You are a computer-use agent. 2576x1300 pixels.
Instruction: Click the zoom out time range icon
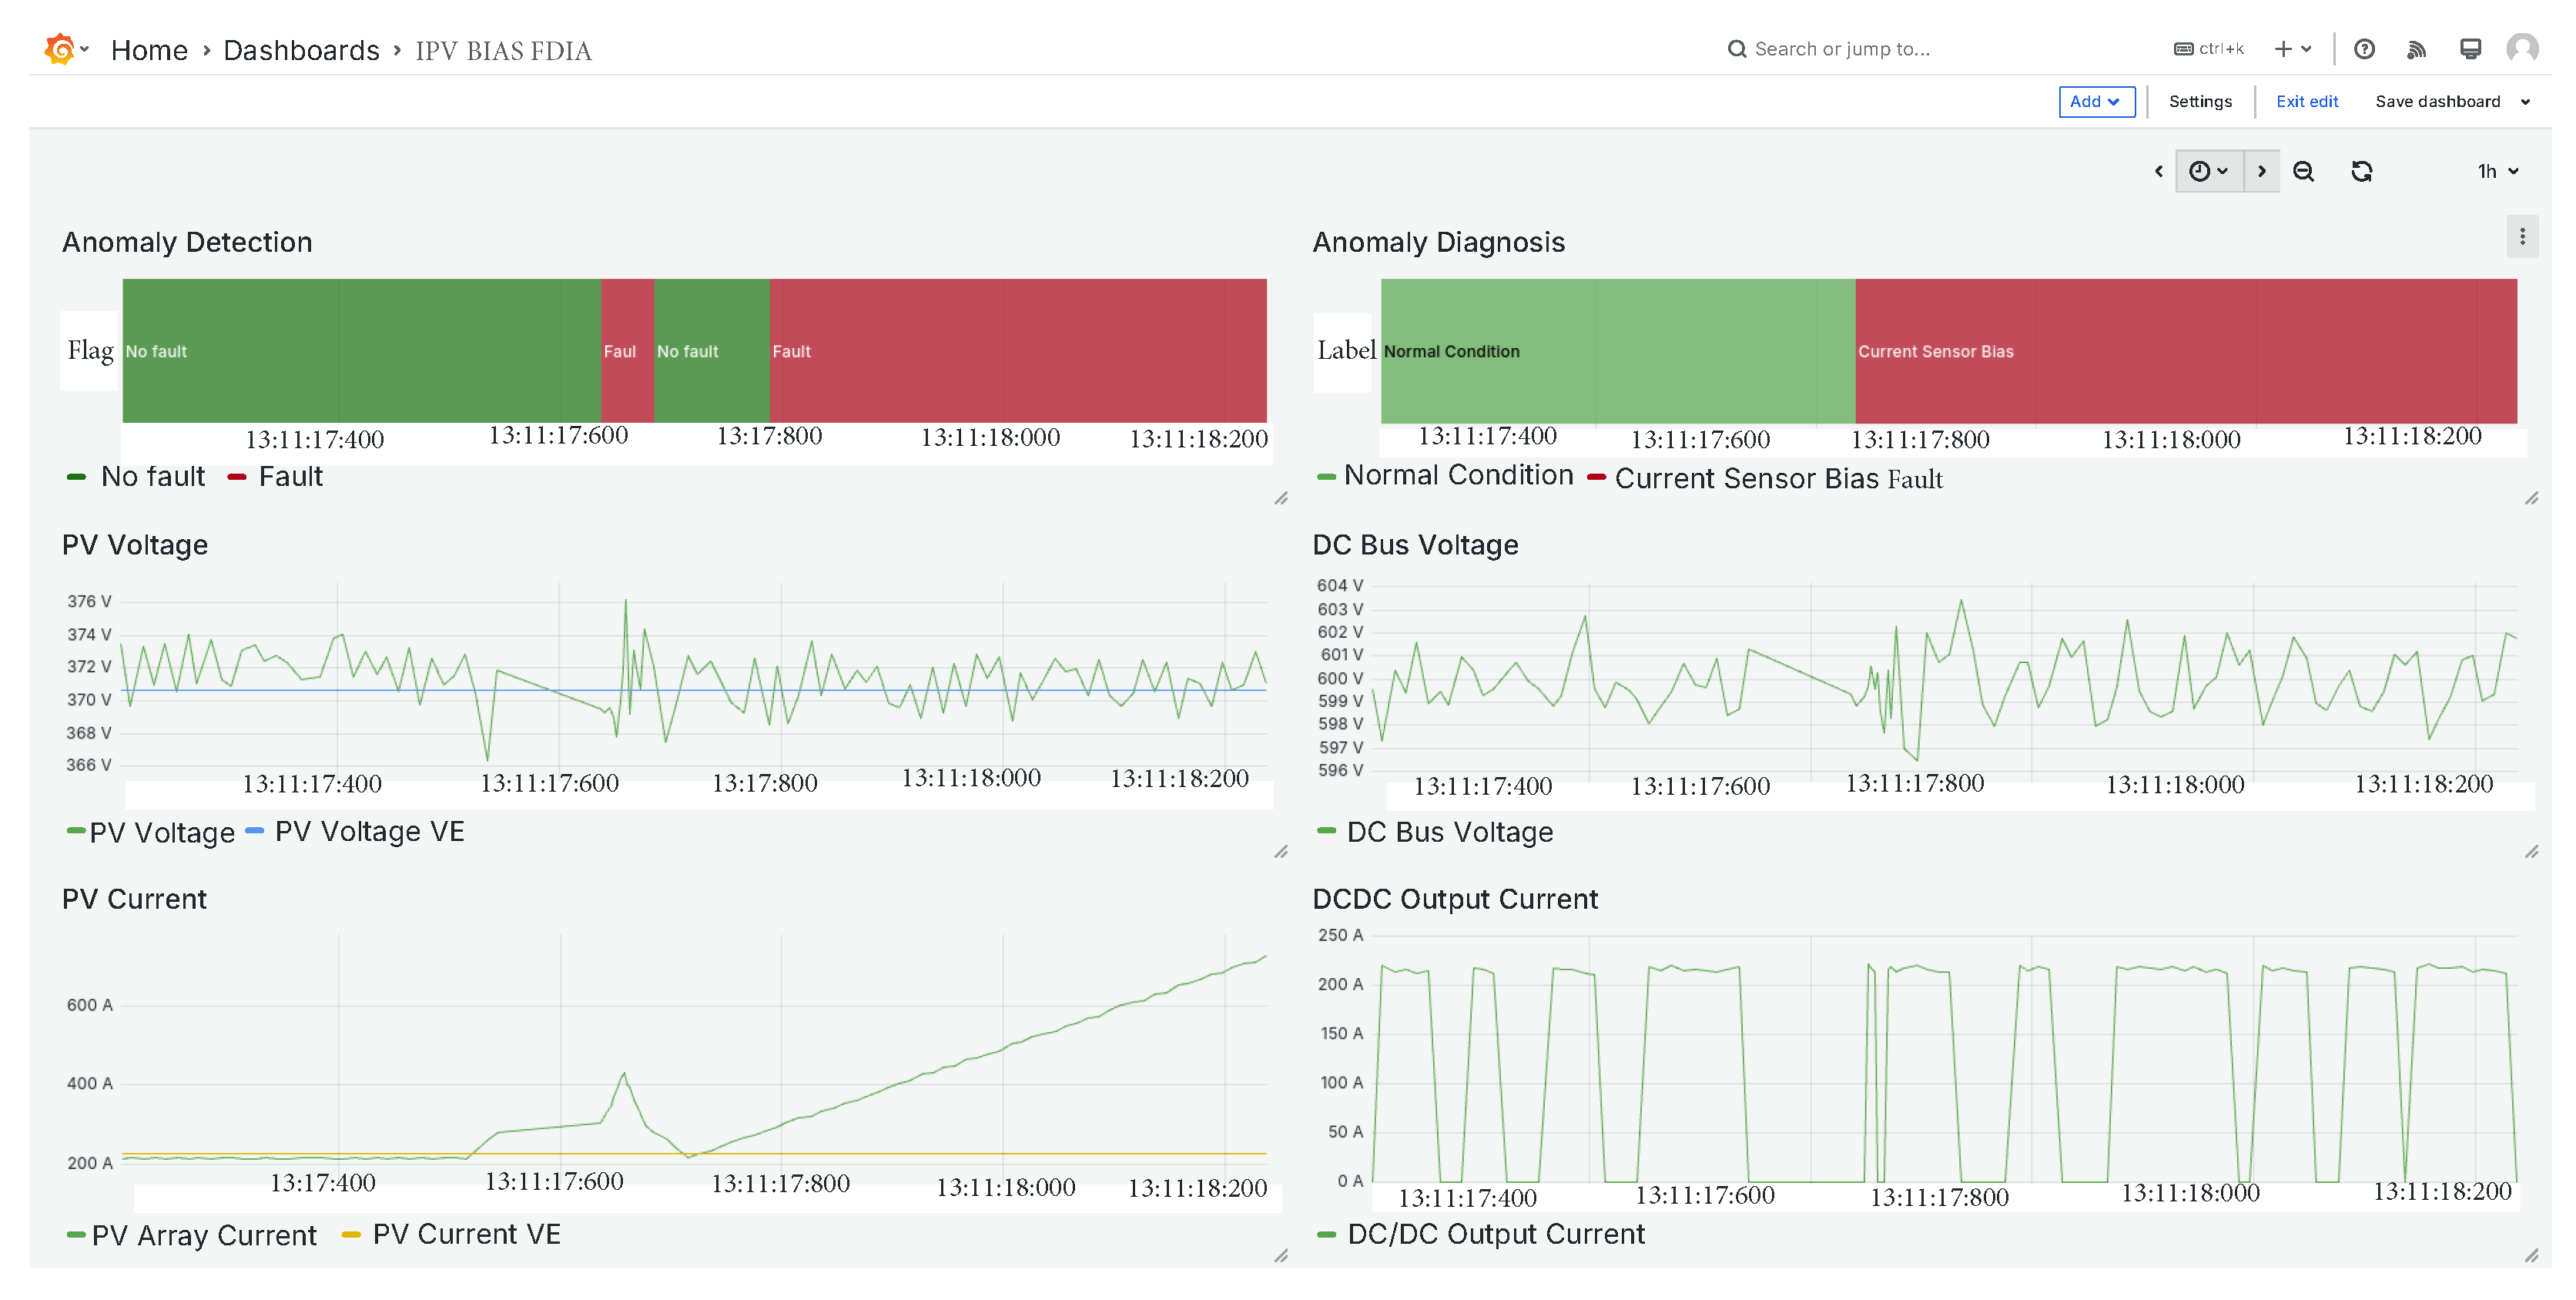tap(2303, 171)
